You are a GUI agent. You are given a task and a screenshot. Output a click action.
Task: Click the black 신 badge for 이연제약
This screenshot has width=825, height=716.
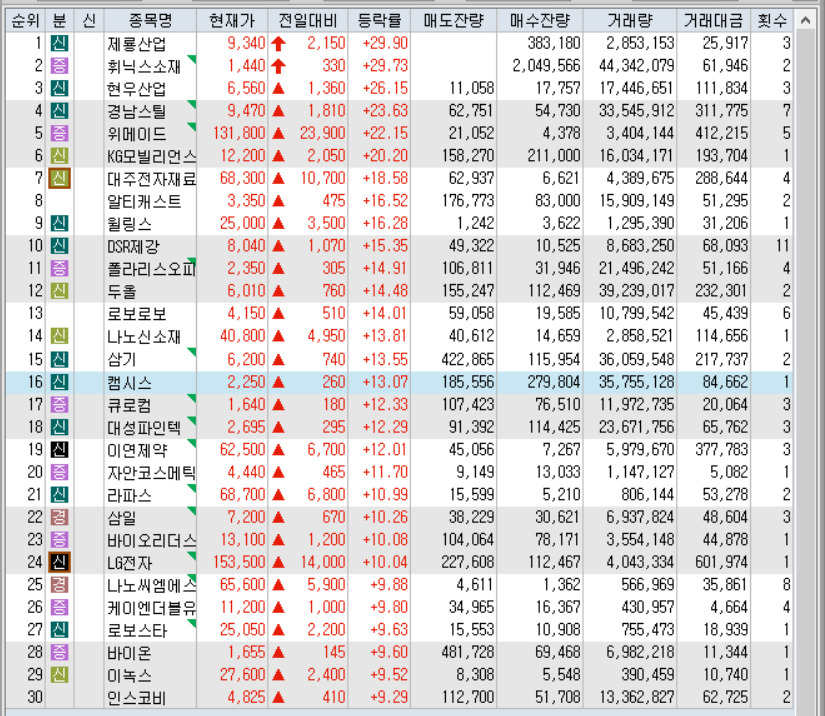pyautogui.click(x=59, y=450)
